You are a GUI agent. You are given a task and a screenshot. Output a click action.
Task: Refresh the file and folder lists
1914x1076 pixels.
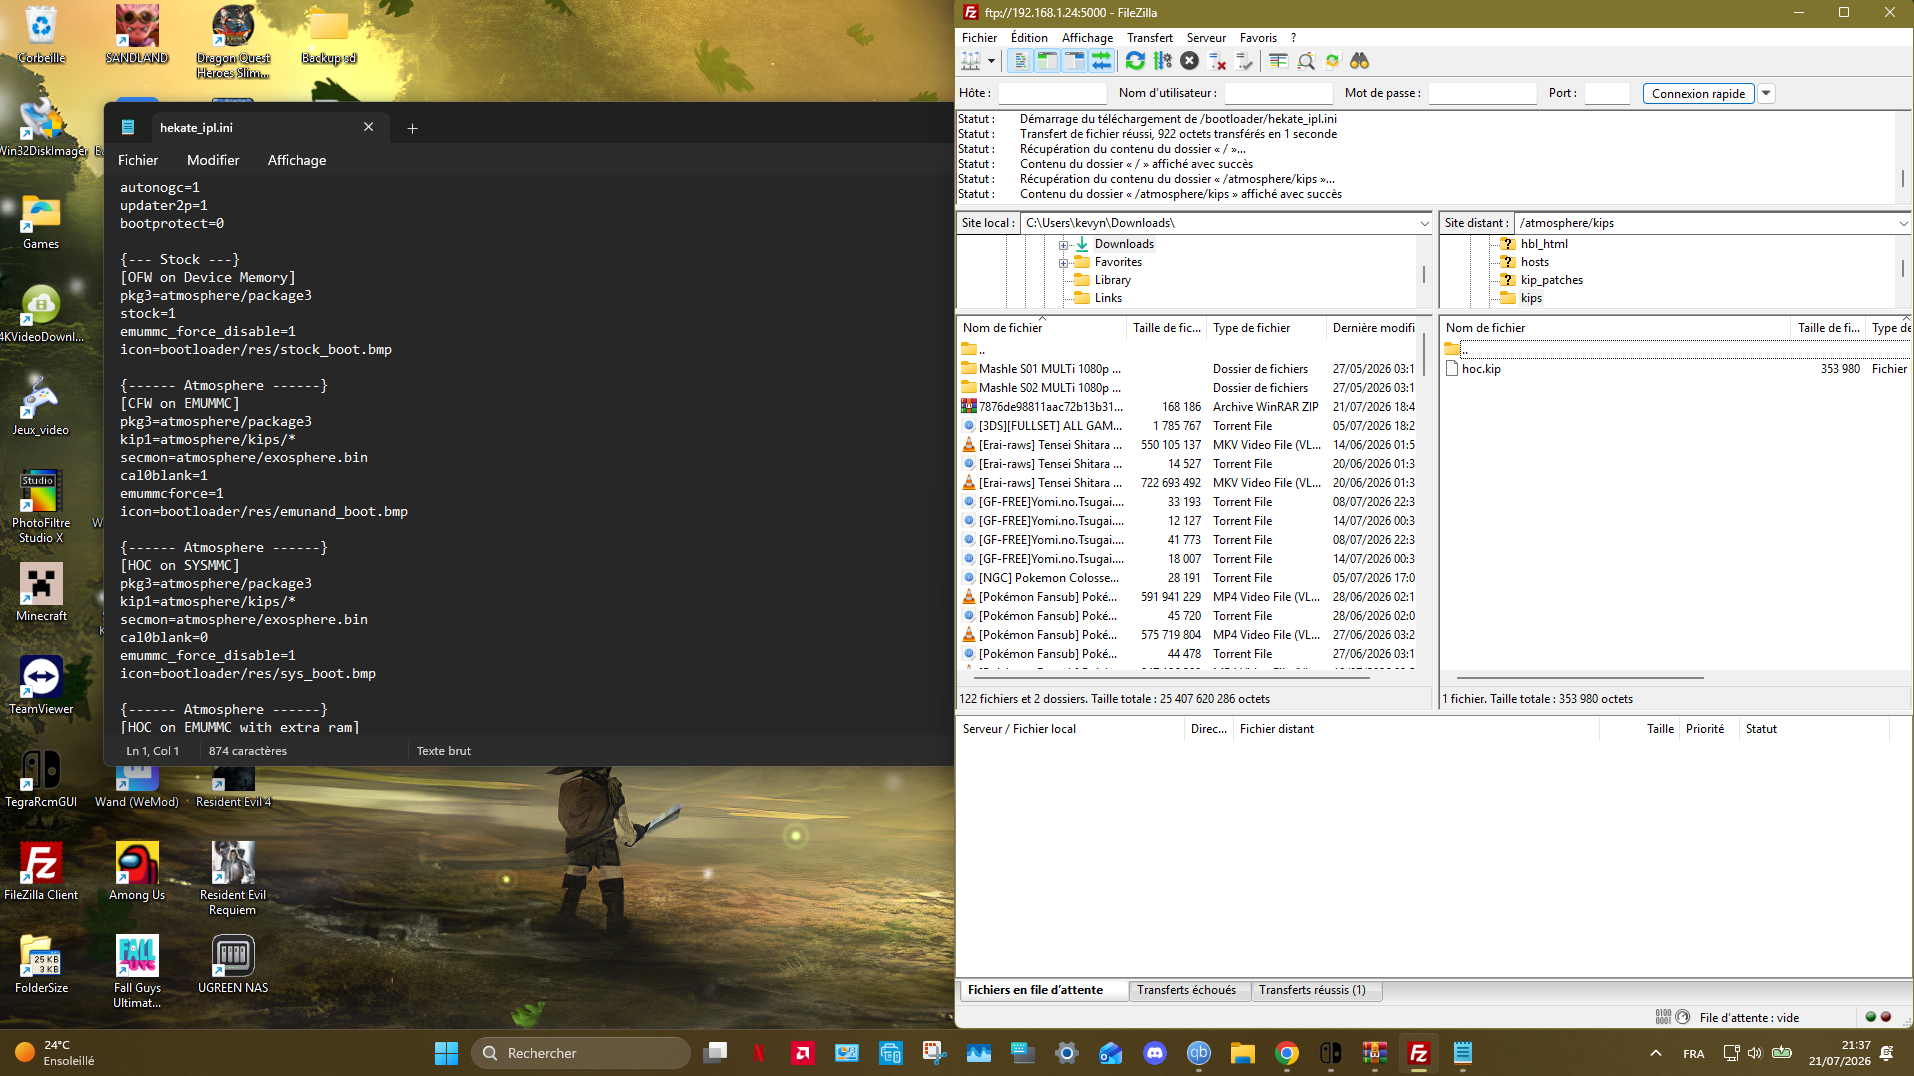[1135, 61]
